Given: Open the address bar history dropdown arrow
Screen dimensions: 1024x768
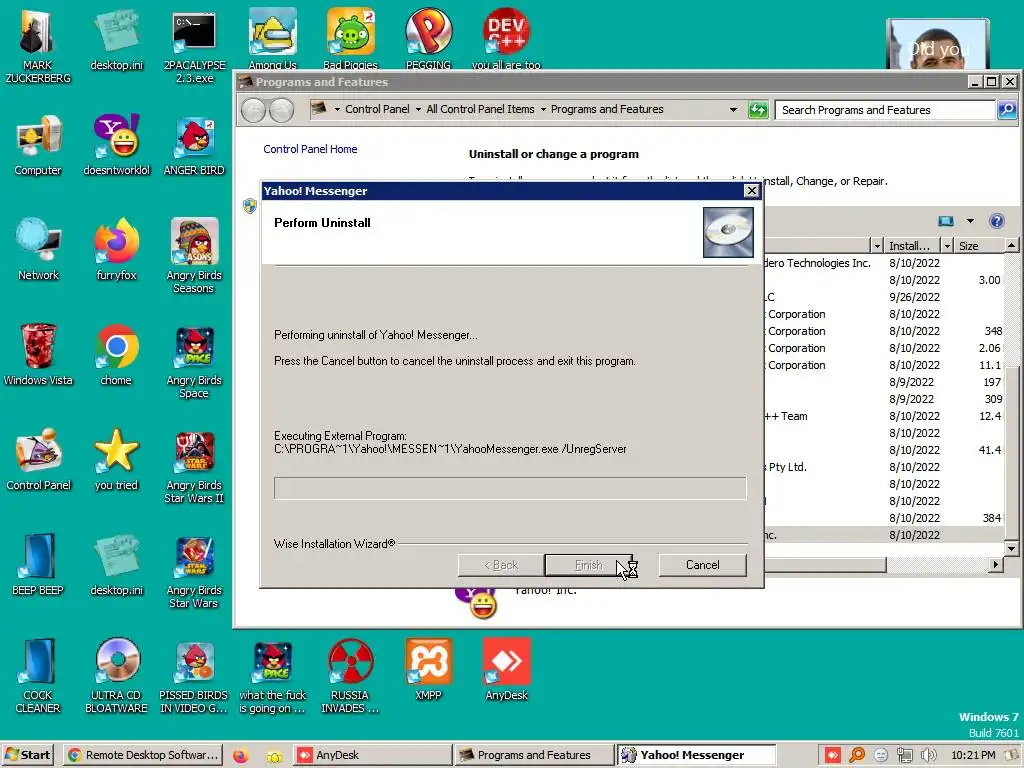Looking at the screenshot, I should coord(733,110).
